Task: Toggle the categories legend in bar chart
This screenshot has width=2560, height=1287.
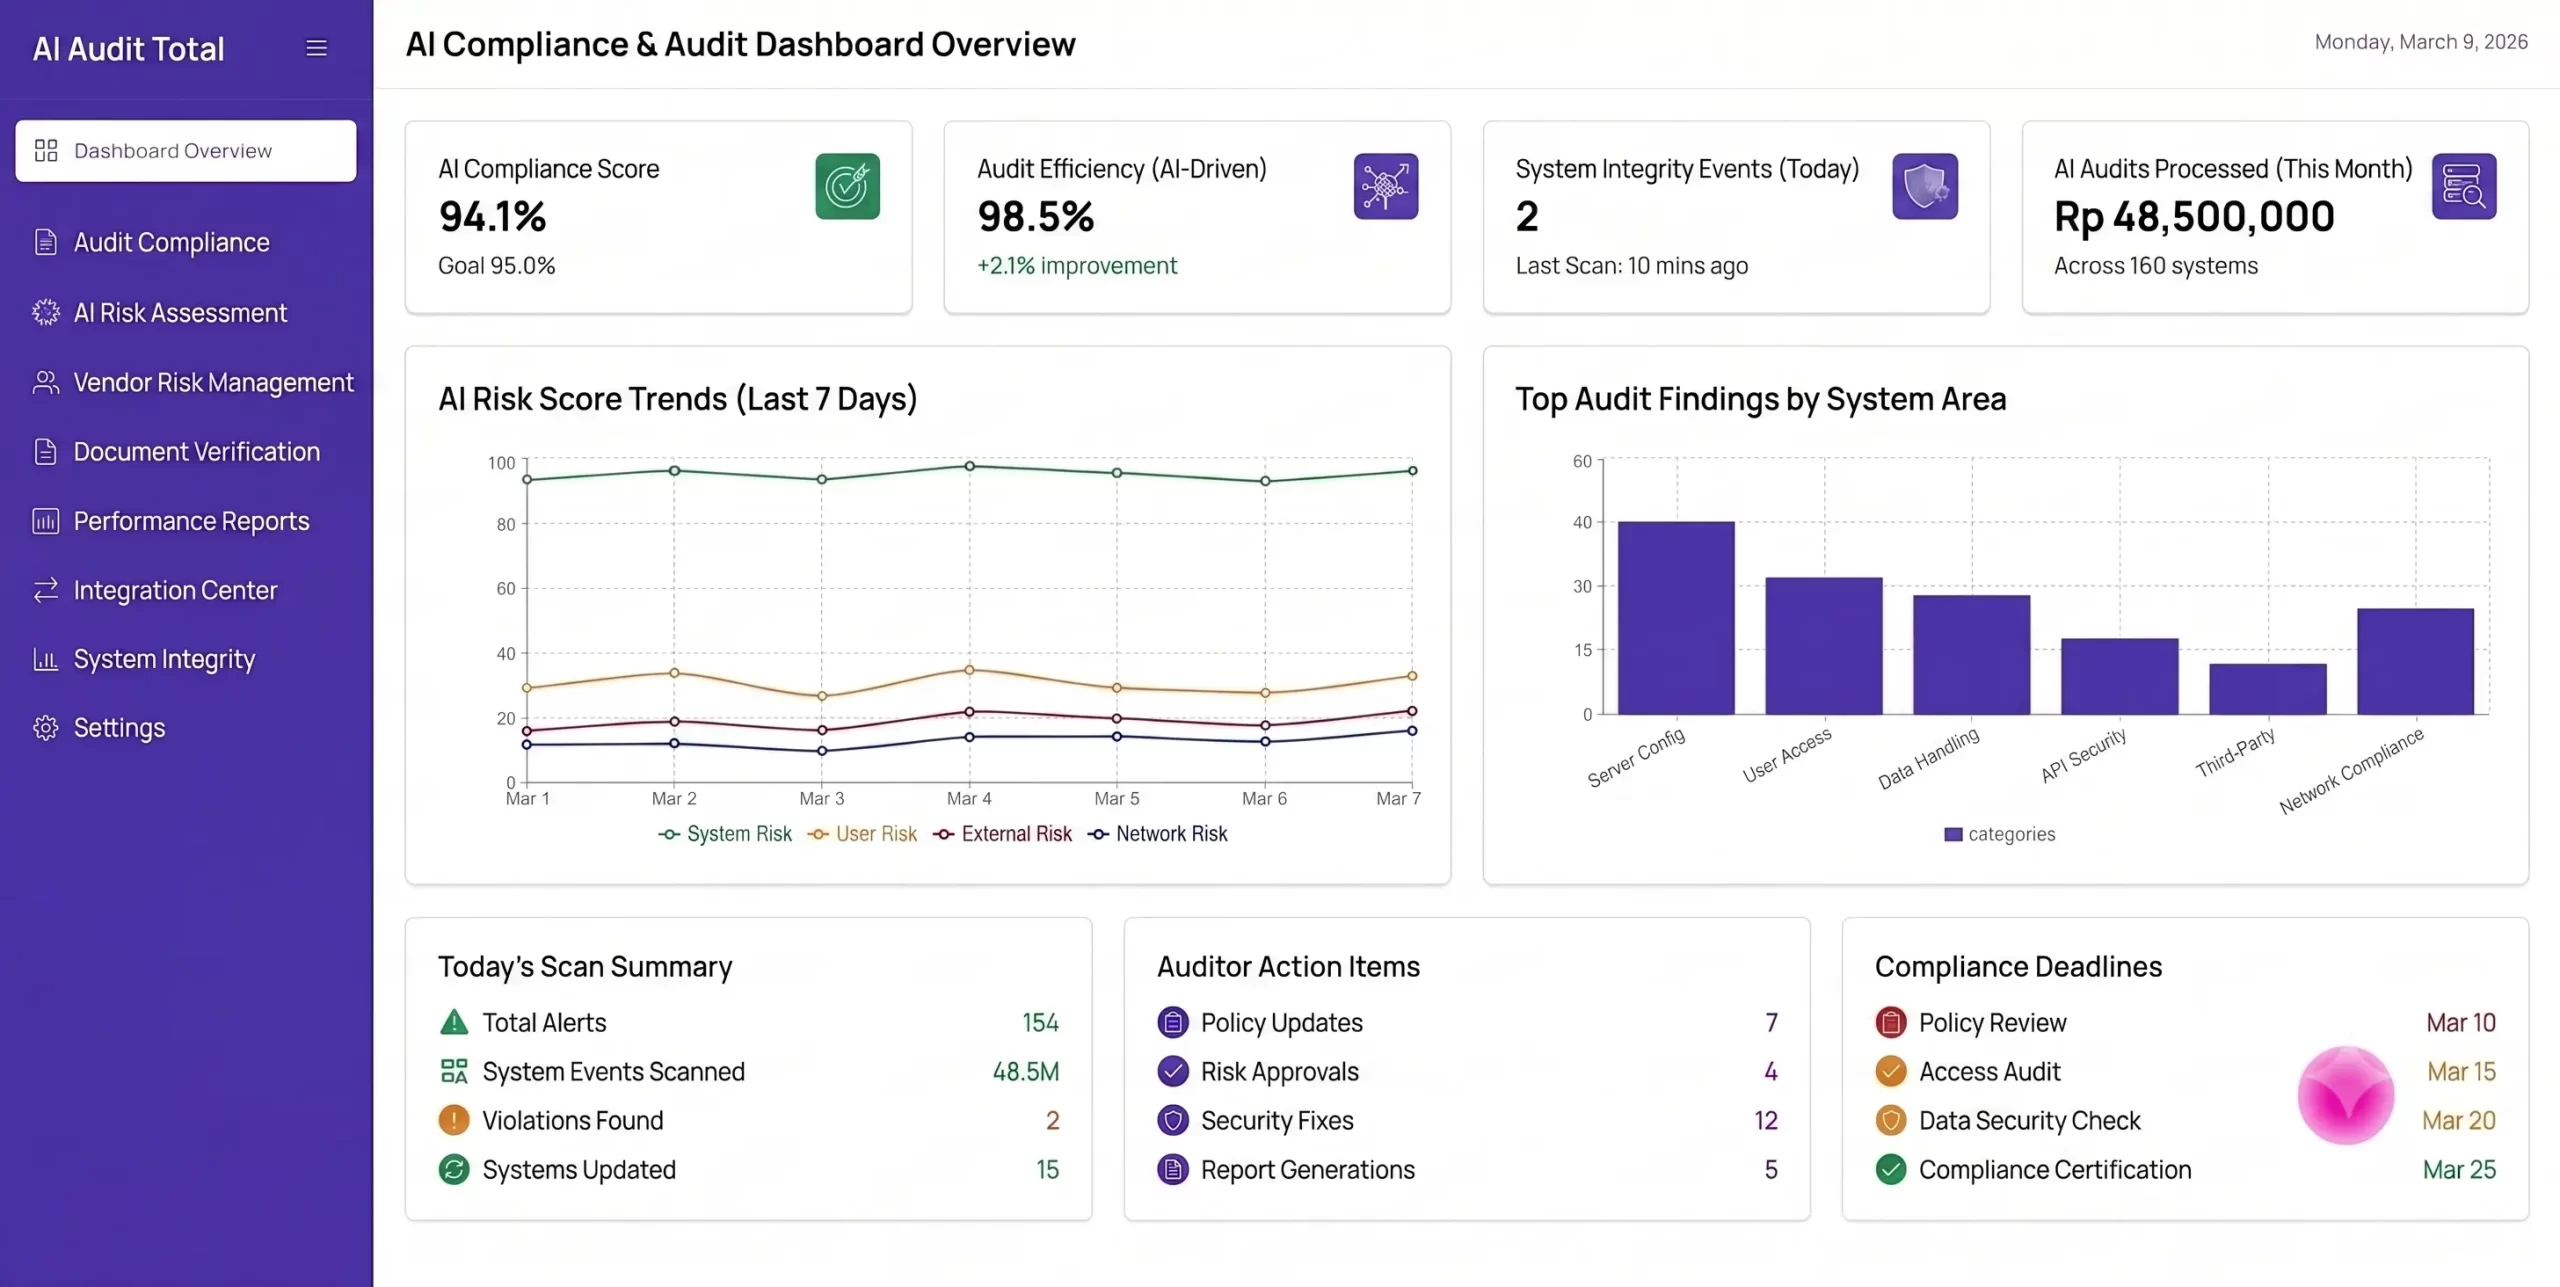Action: [x=1999, y=834]
